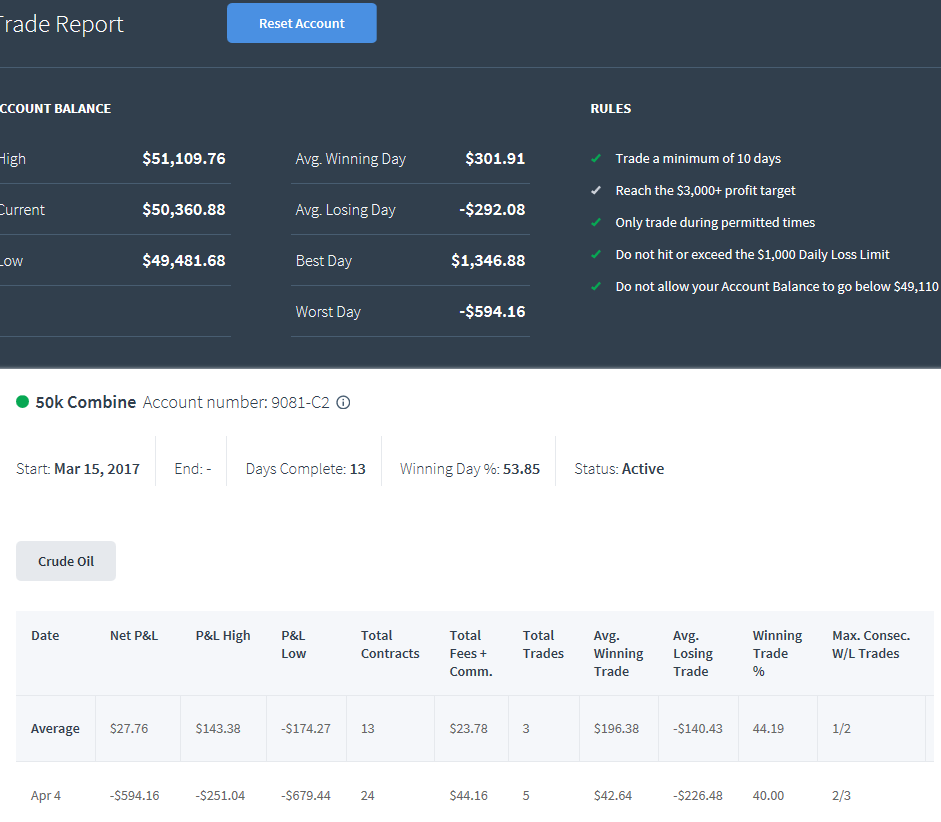The image size is (941, 822).
Task: Select the Crude Oil tab
Action: click(66, 561)
